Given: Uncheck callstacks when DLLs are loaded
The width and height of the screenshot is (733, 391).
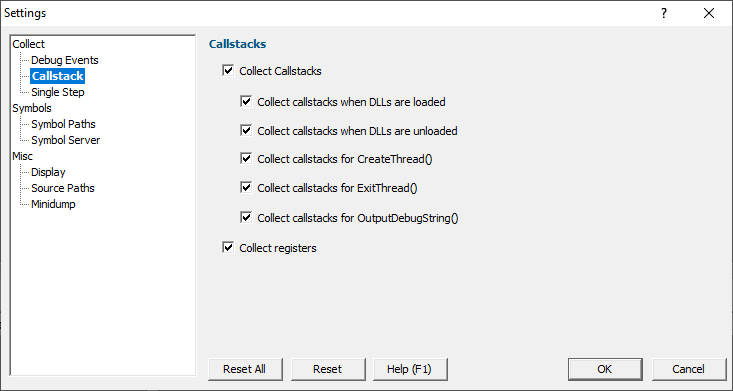Looking at the screenshot, I should click(246, 101).
